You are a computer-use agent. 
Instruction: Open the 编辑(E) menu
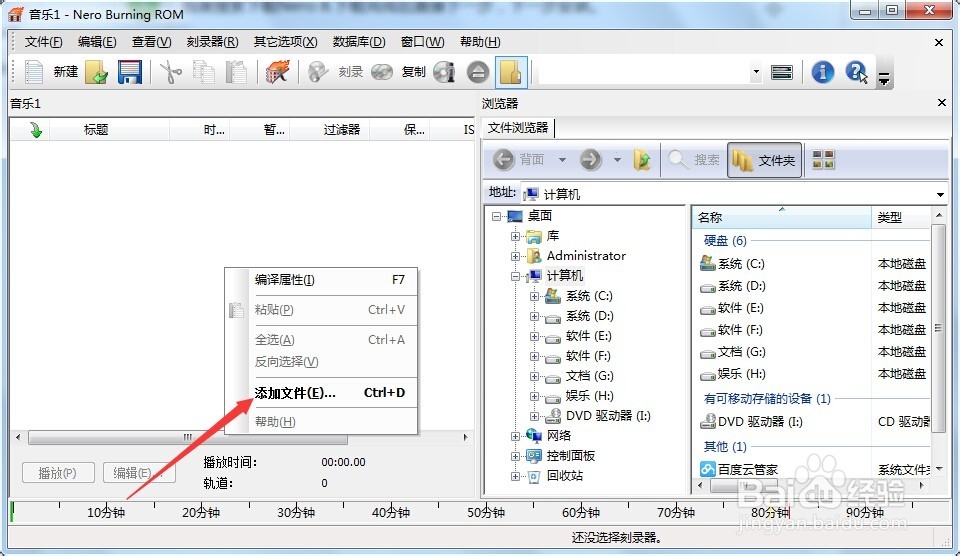tap(97, 42)
